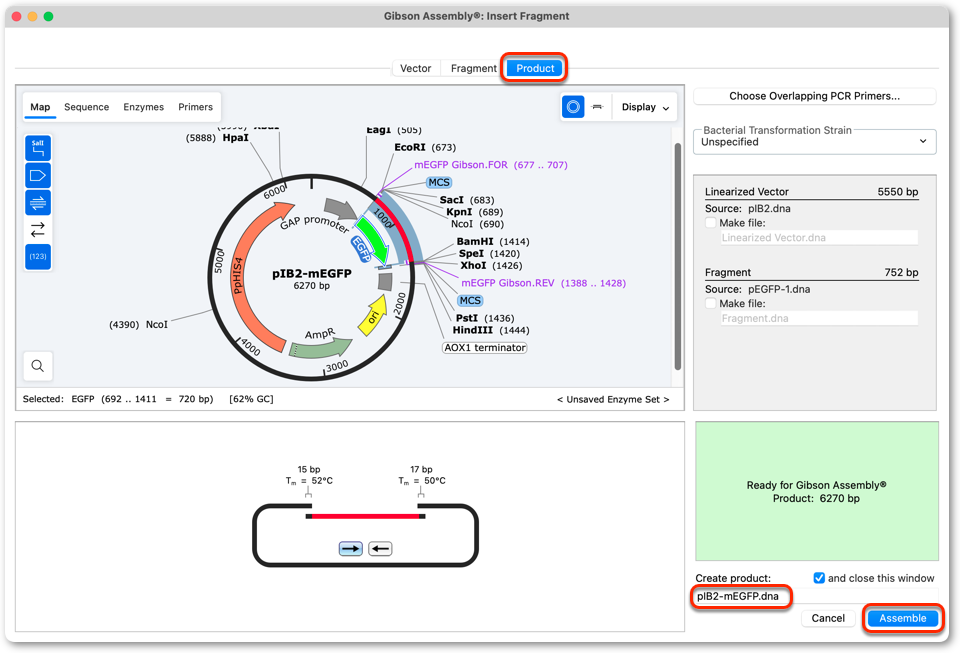
Task: Click the flip sequence arrows icon
Action: point(38,229)
